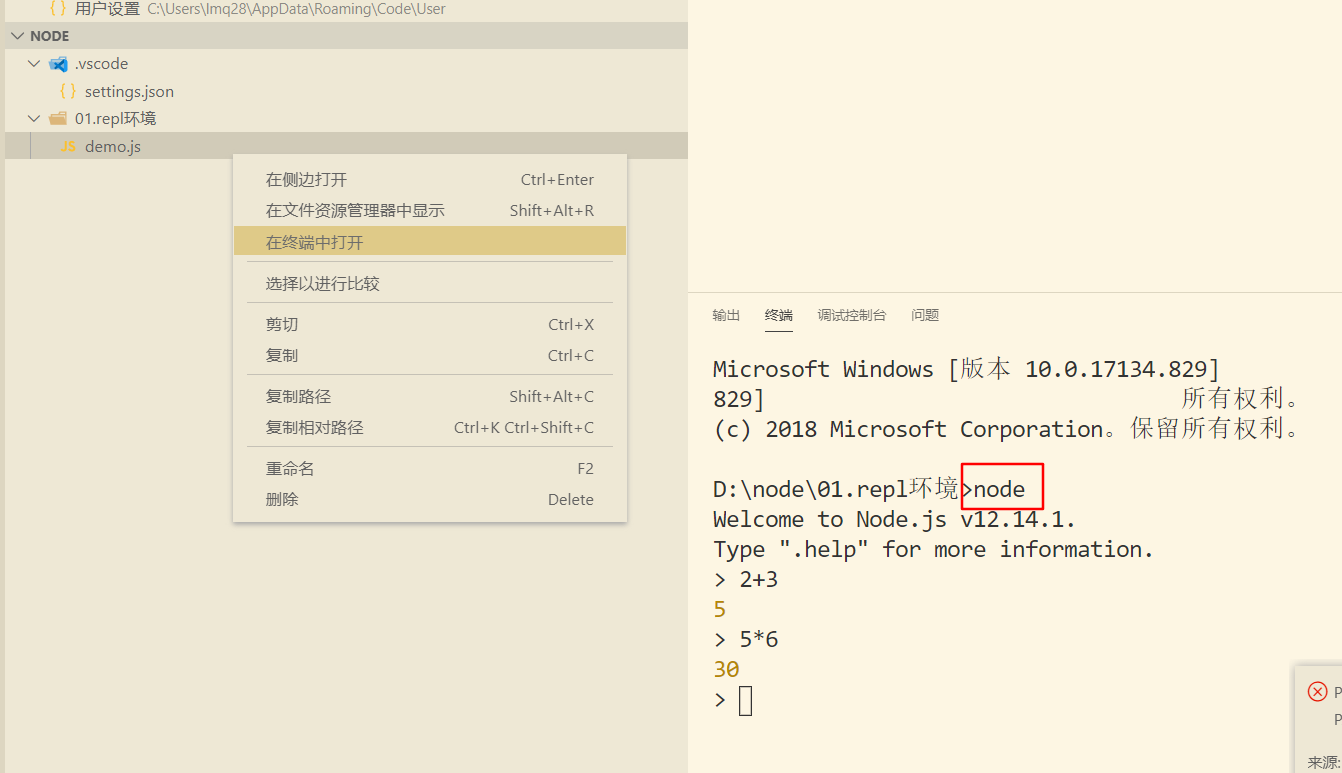Click the JSON braces icon of settings.json

click(x=68, y=91)
